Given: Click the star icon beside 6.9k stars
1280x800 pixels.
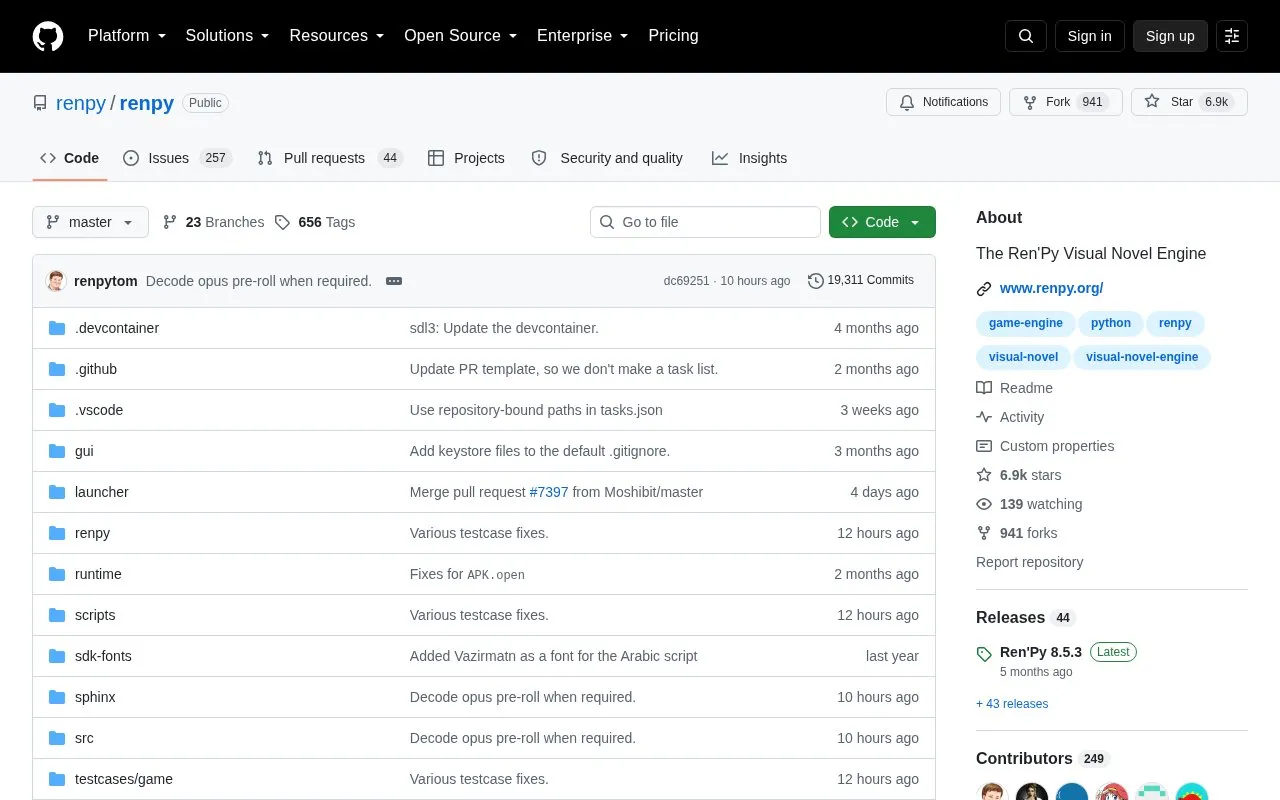Looking at the screenshot, I should pyautogui.click(x=984, y=475).
